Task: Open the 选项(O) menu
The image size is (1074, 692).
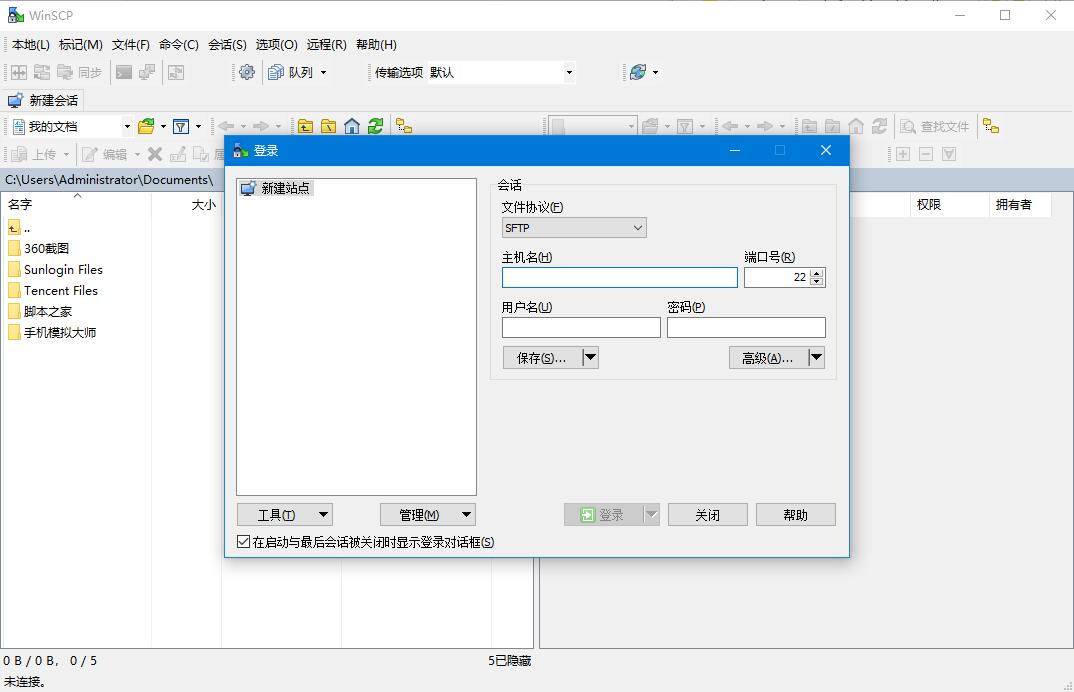Action: [277, 45]
